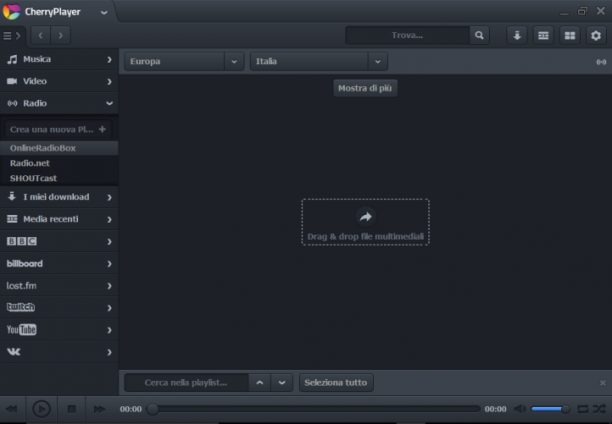Add new playlist with plus icon

(102, 129)
